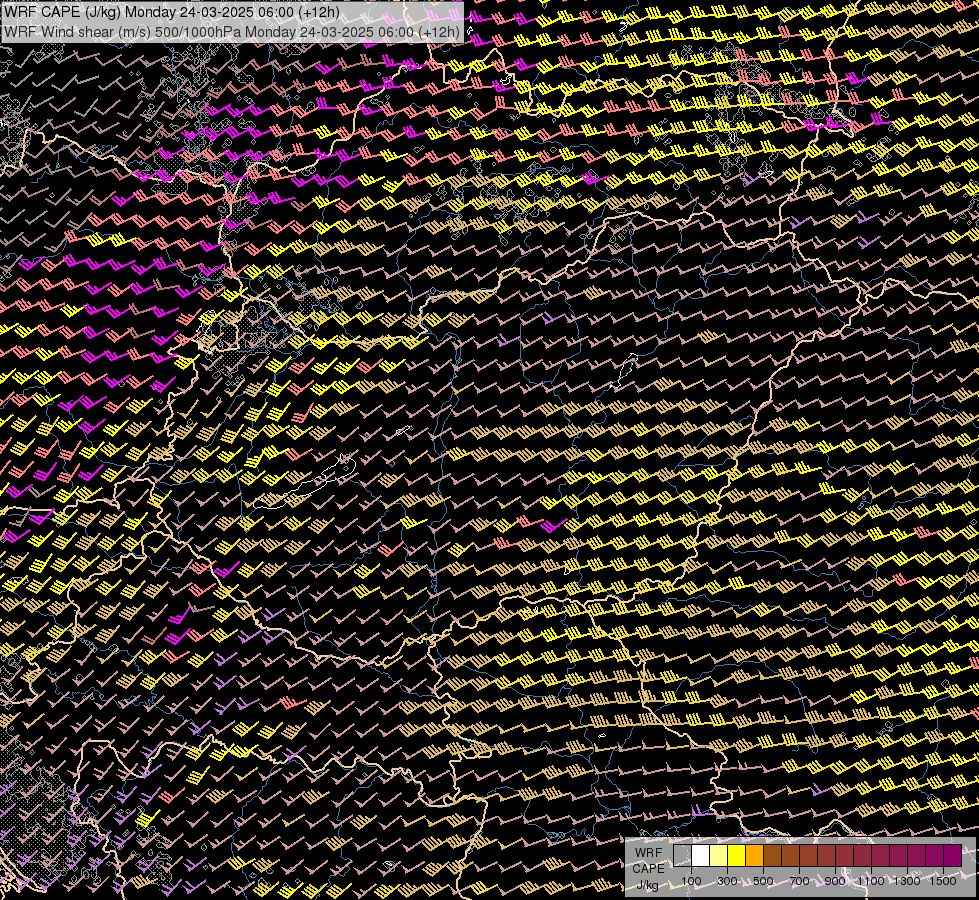Click the 'CAPE' word in the legend
979x900 pixels.
648,869
